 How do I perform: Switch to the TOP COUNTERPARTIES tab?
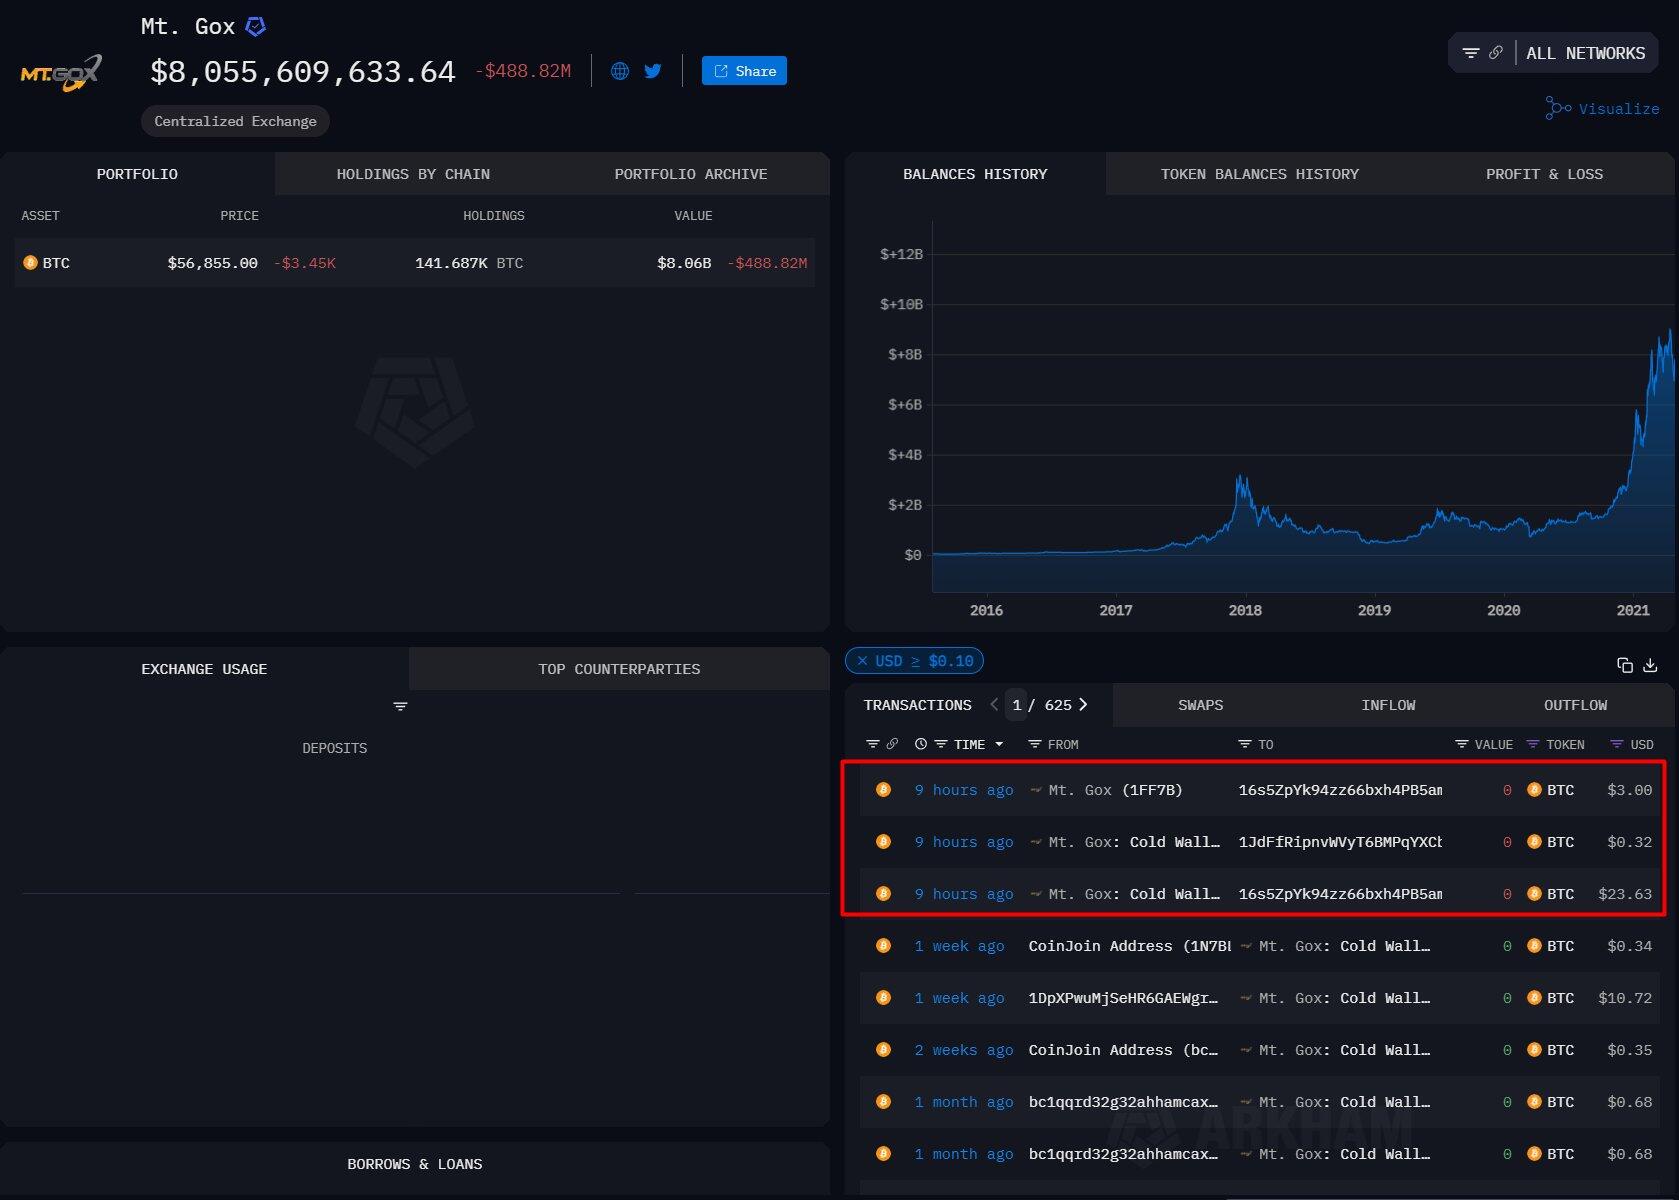619,669
